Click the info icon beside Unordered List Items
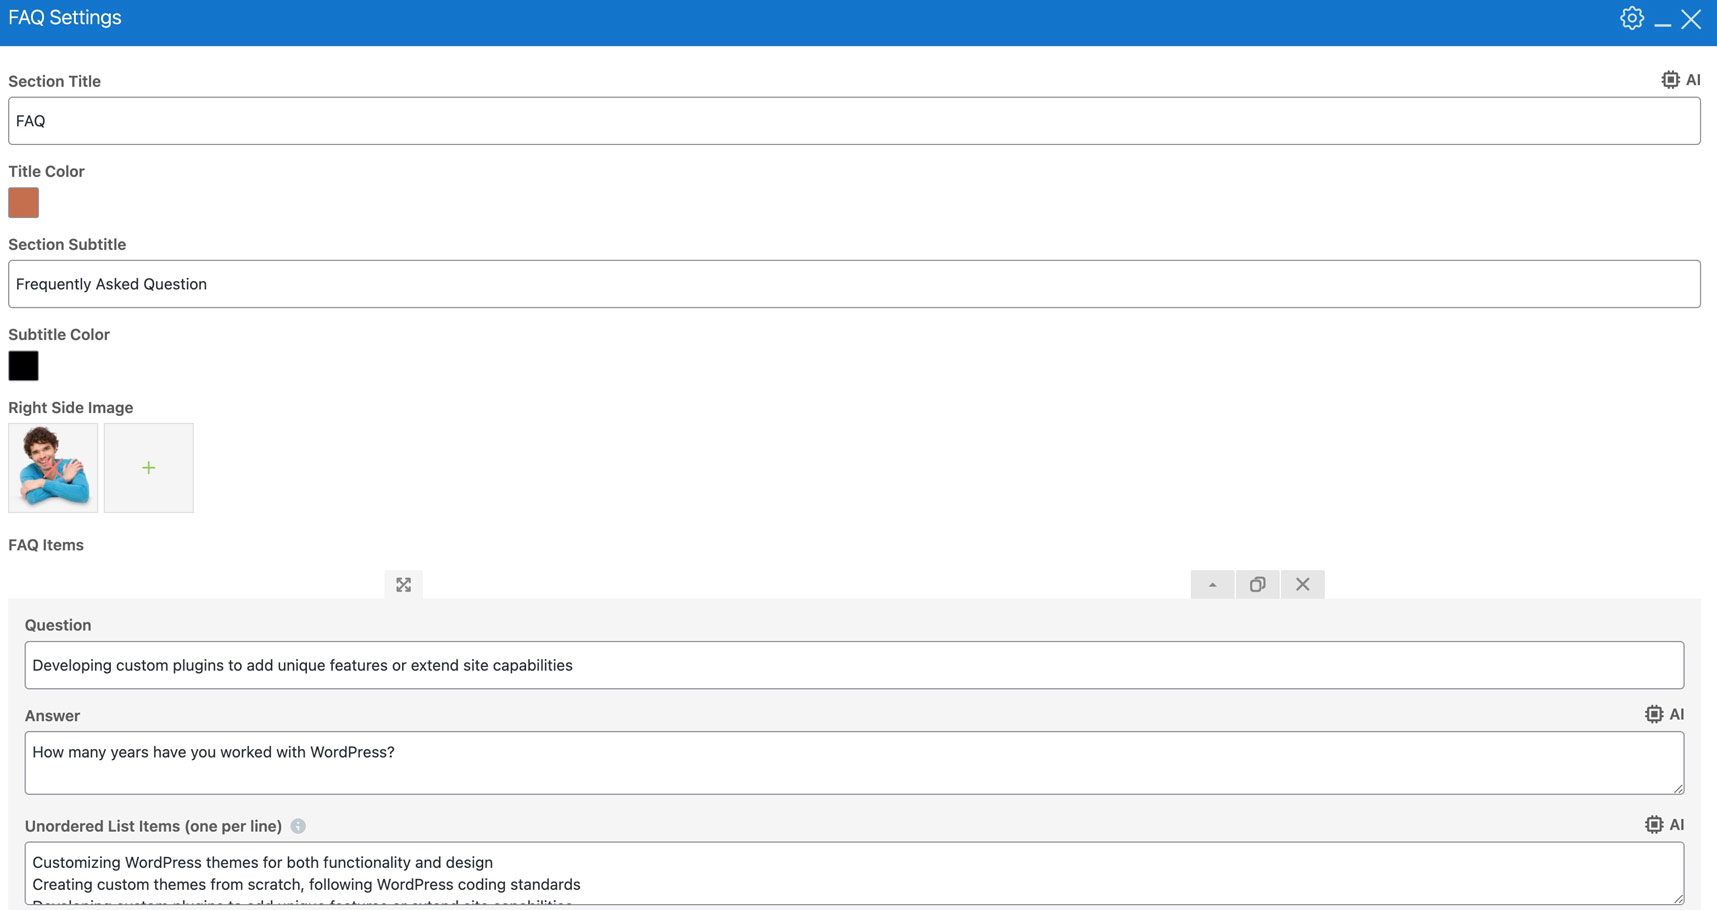 [298, 826]
